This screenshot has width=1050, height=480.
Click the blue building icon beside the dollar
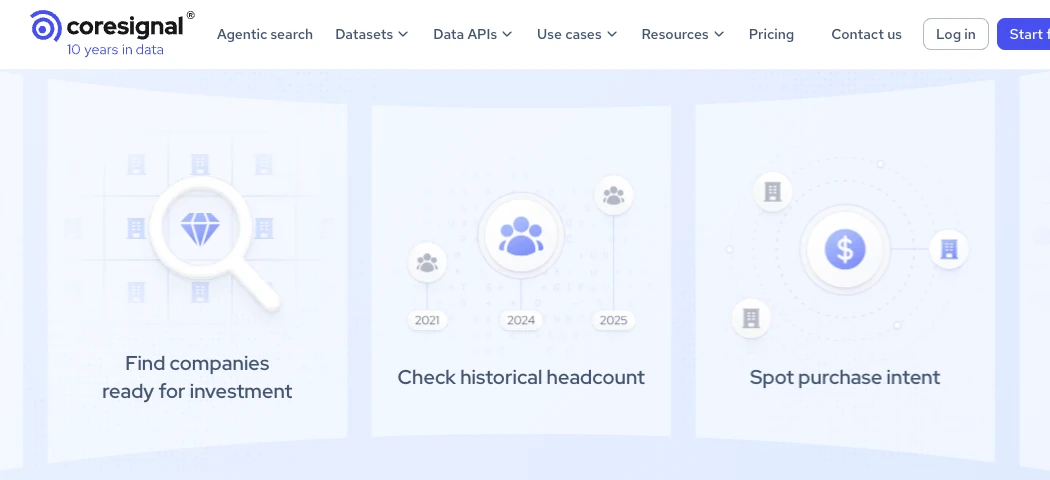pyautogui.click(x=949, y=249)
